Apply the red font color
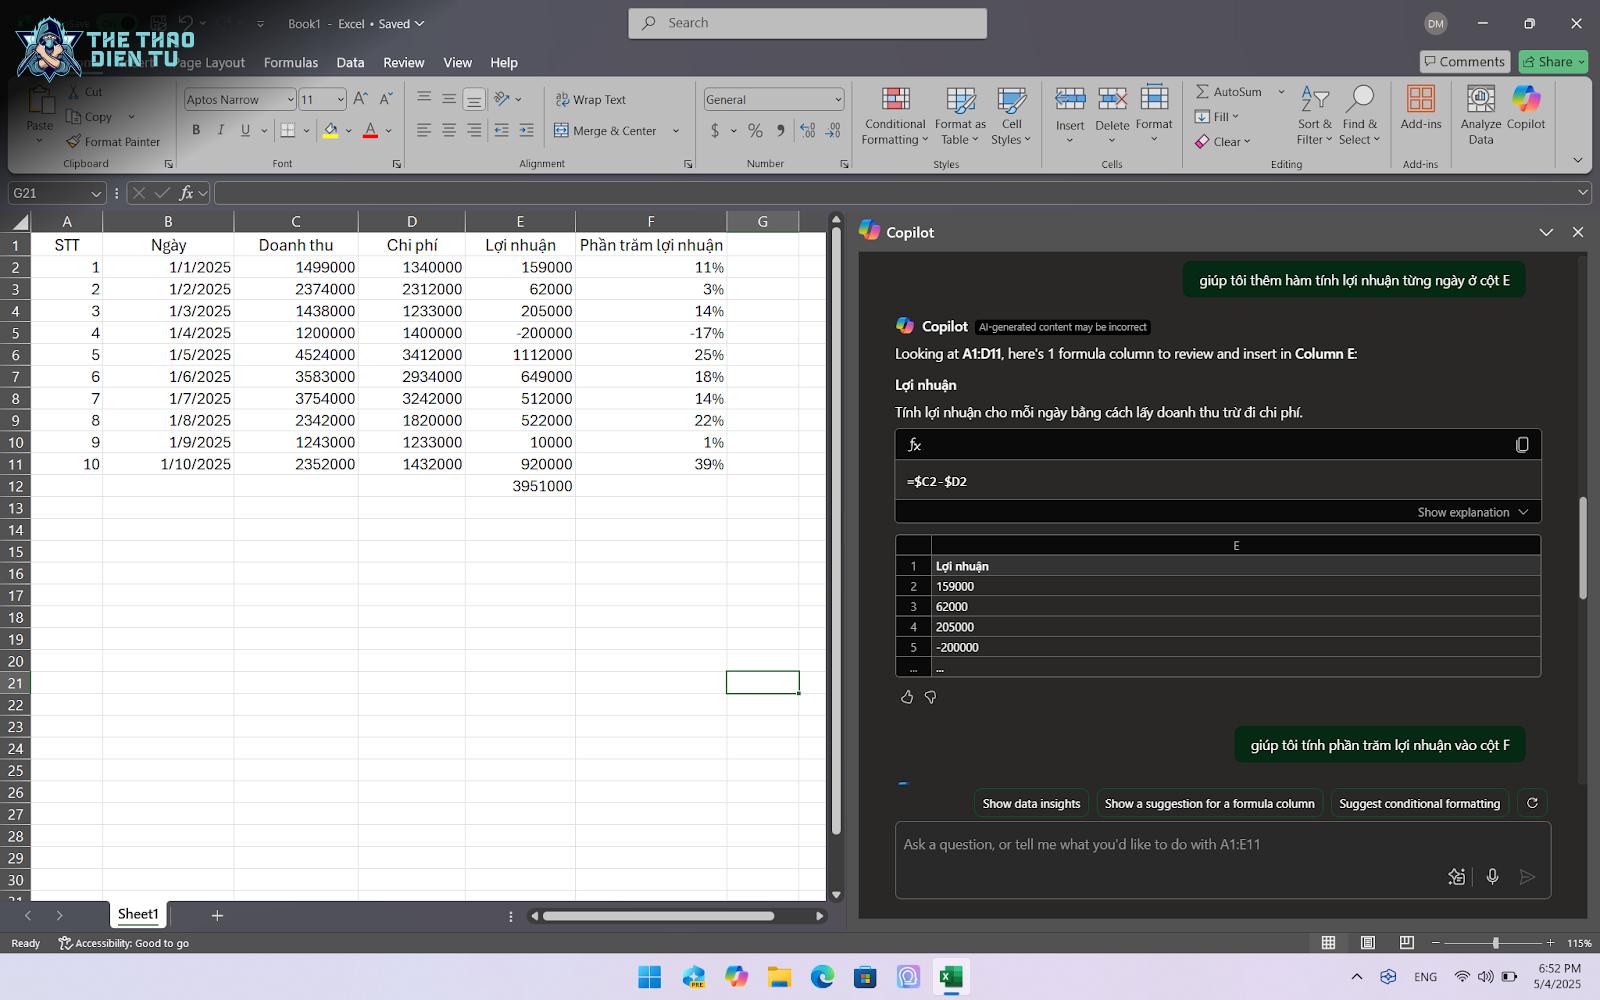Image resolution: width=1600 pixels, height=1000 pixels. click(x=370, y=130)
